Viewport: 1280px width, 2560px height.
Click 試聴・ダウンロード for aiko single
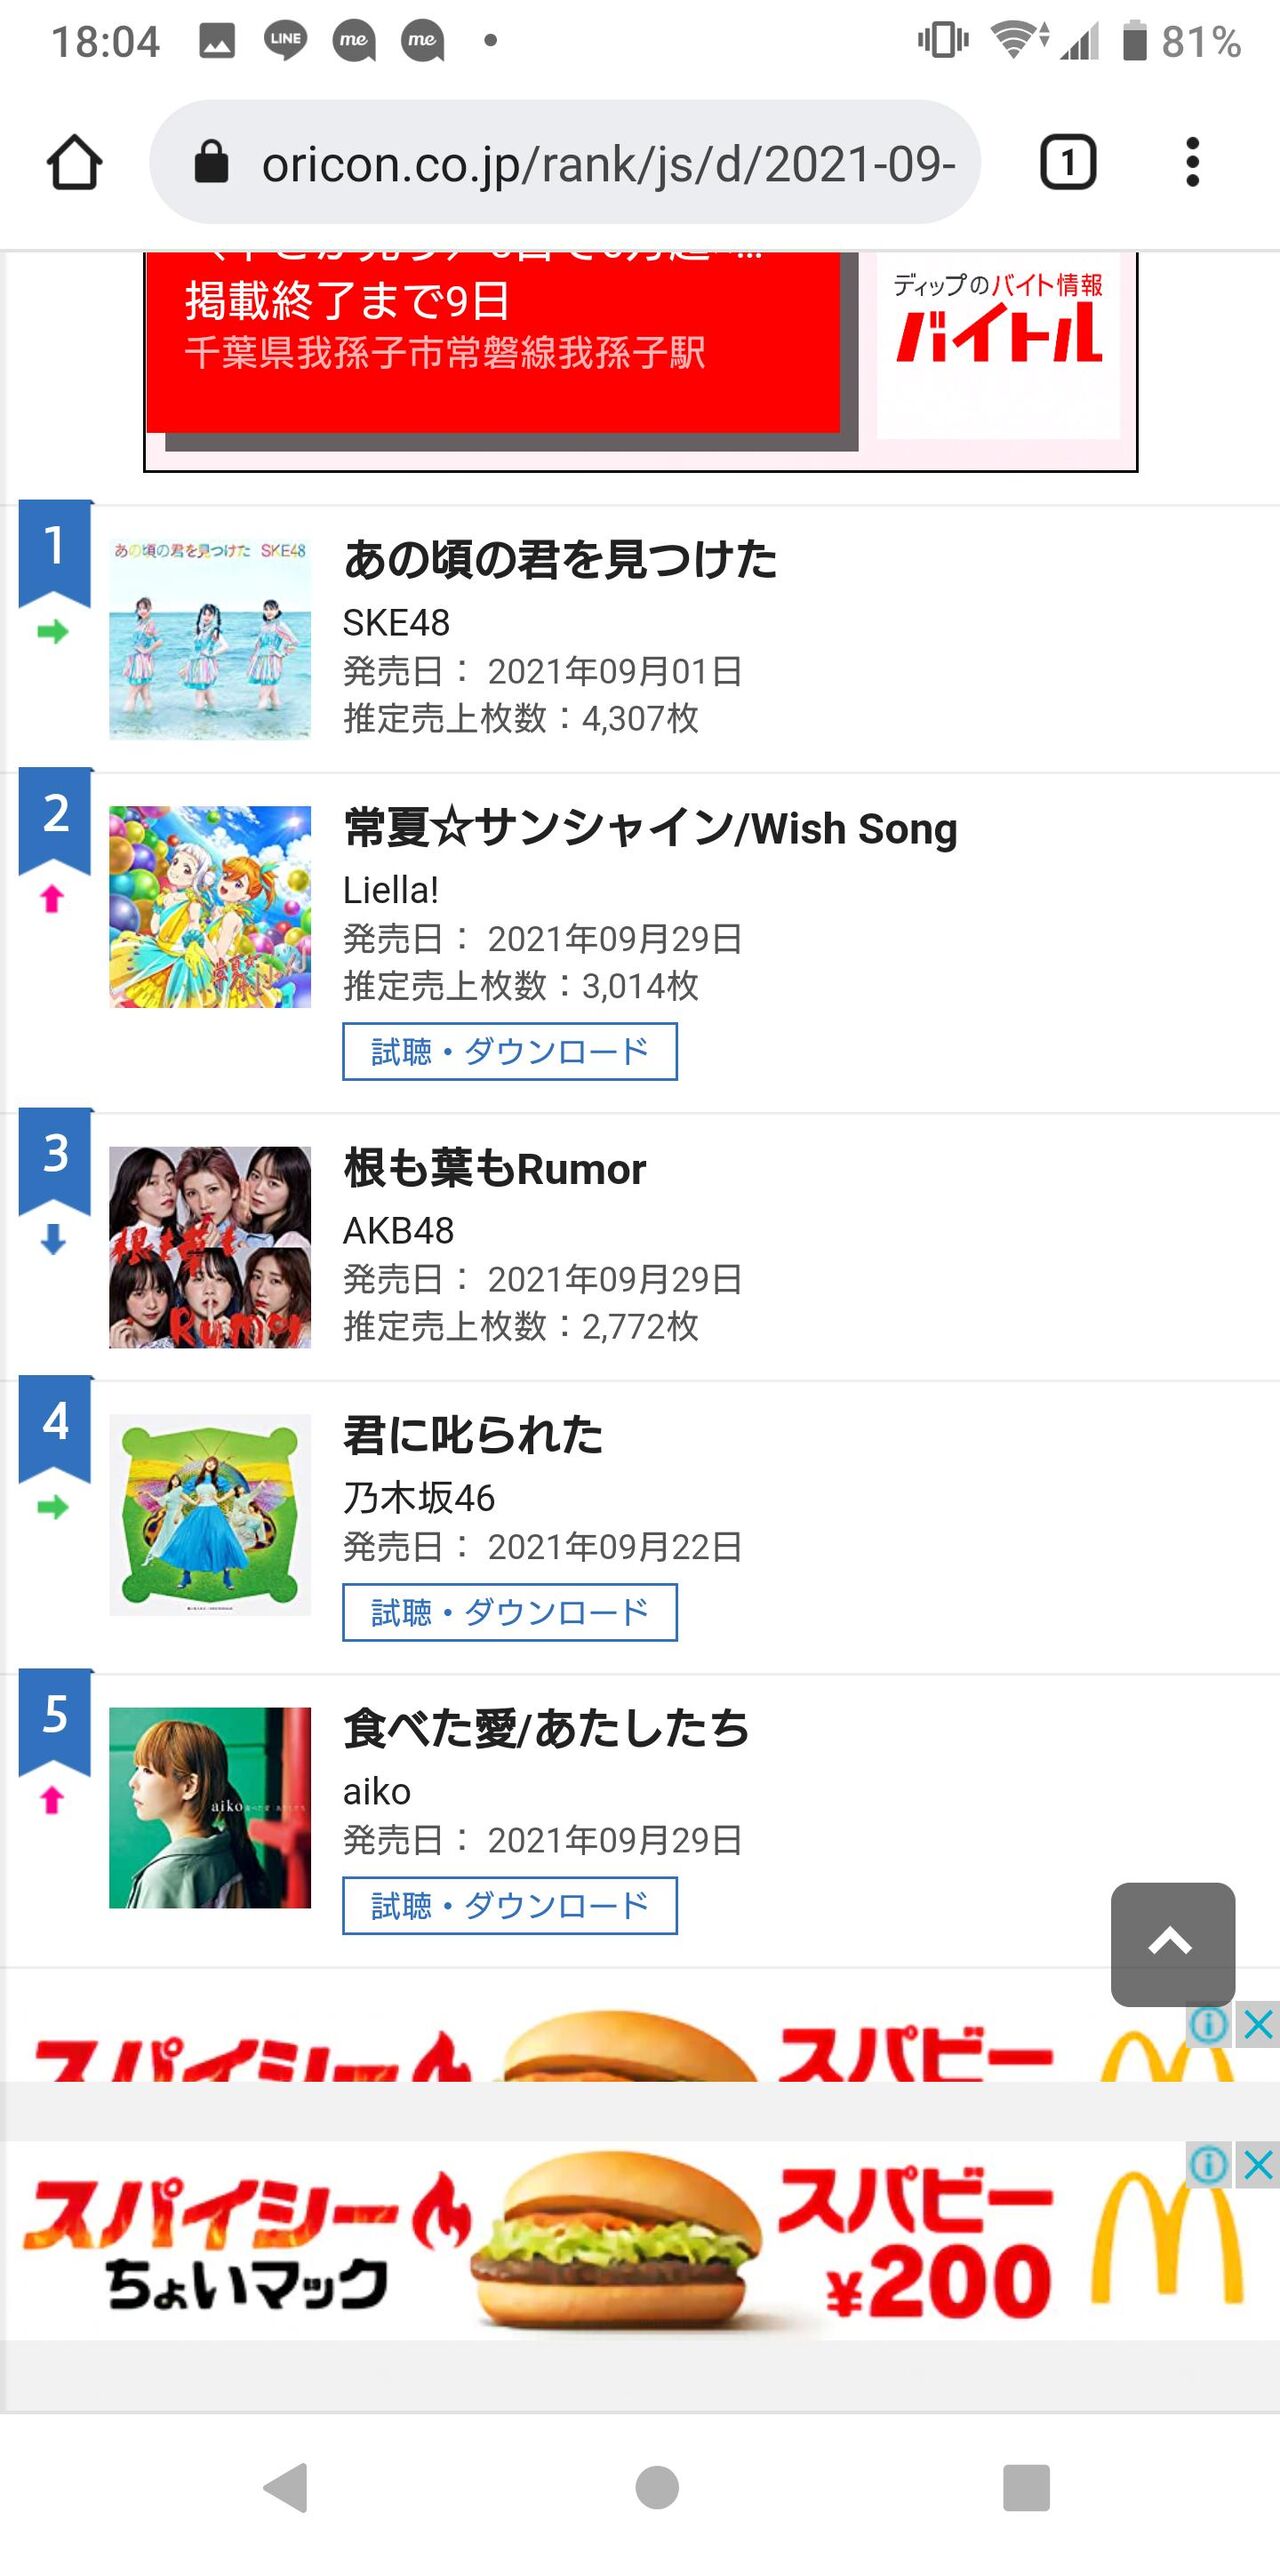[510, 1905]
